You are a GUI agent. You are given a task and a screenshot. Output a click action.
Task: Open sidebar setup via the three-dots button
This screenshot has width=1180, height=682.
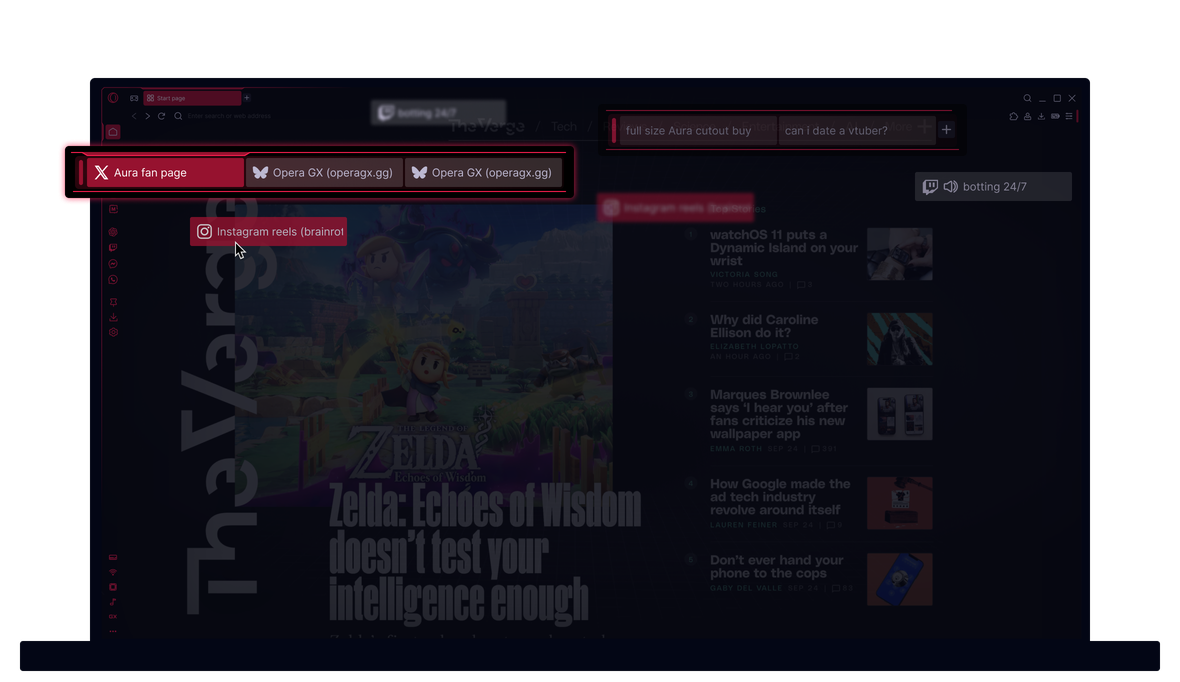(x=113, y=631)
